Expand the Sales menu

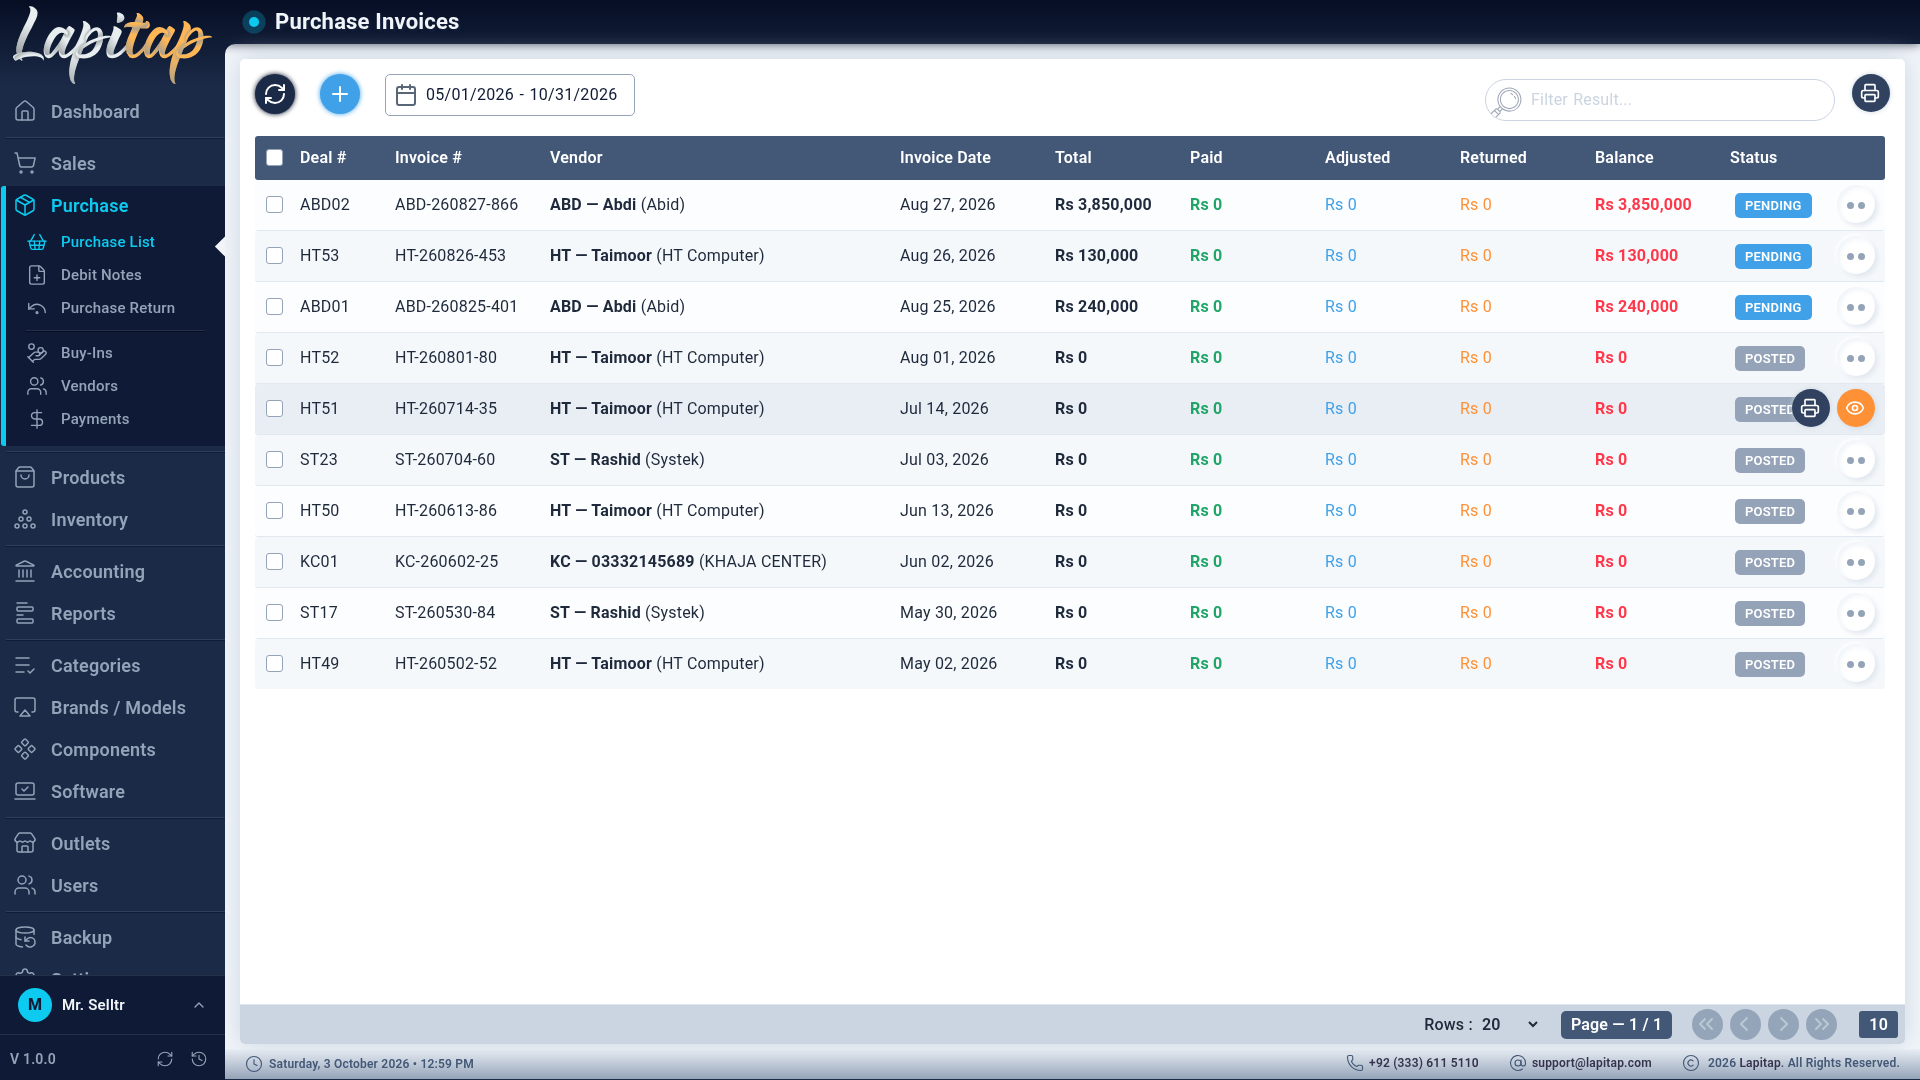(112, 164)
